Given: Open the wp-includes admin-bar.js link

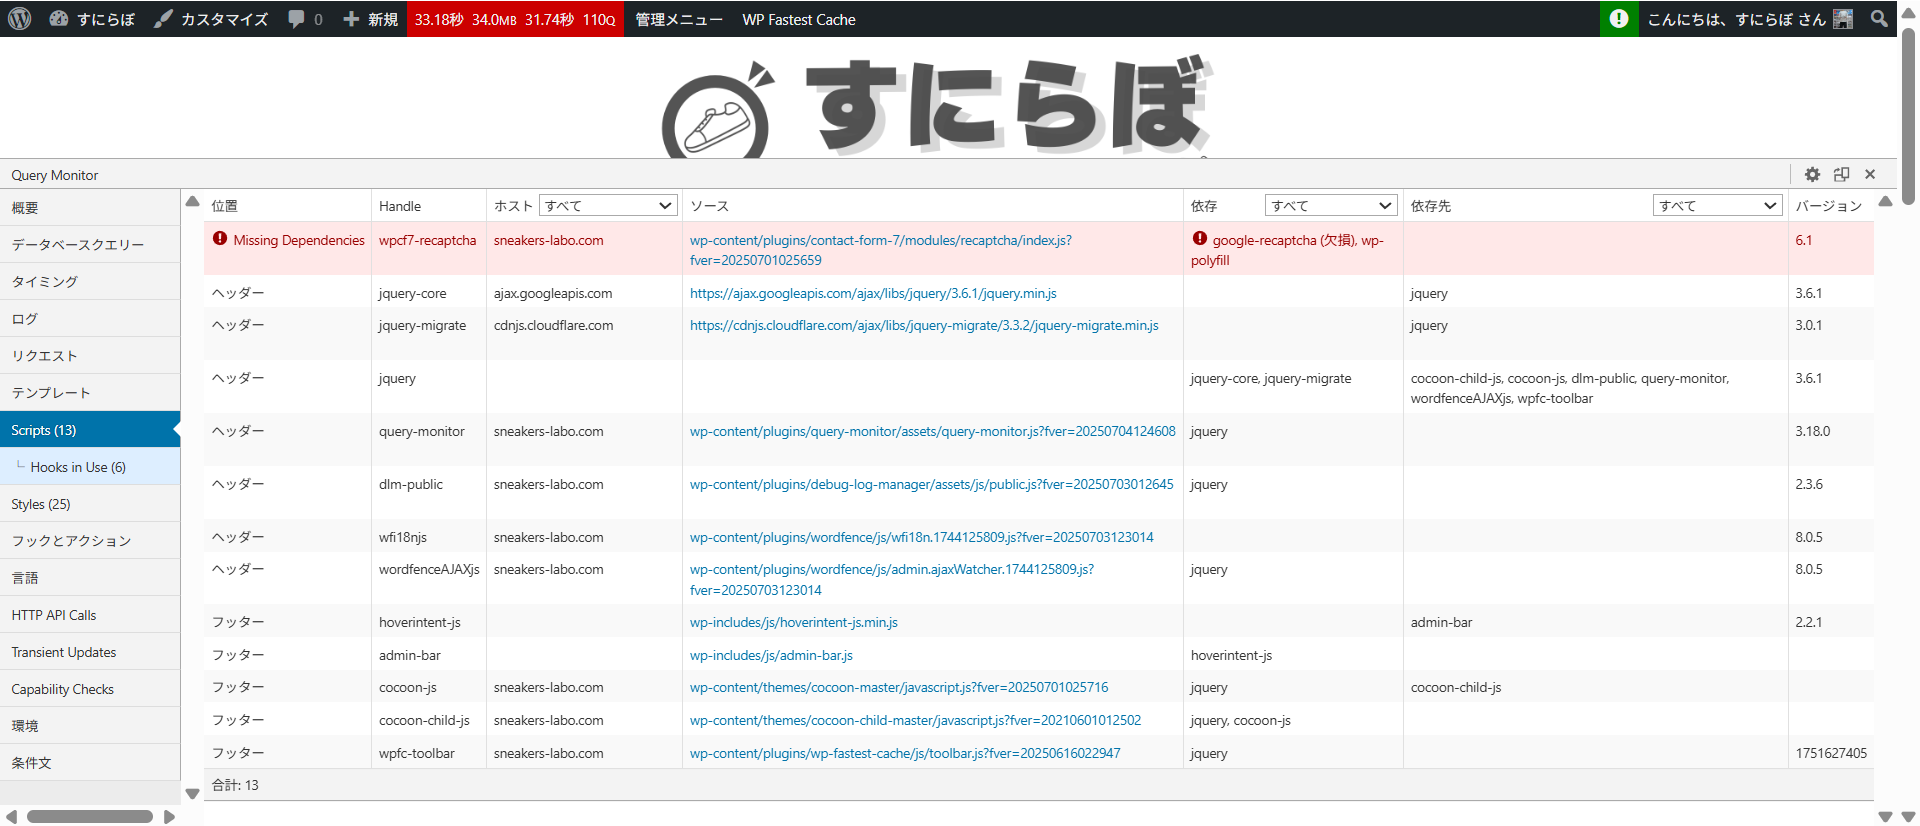Looking at the screenshot, I should 771,655.
